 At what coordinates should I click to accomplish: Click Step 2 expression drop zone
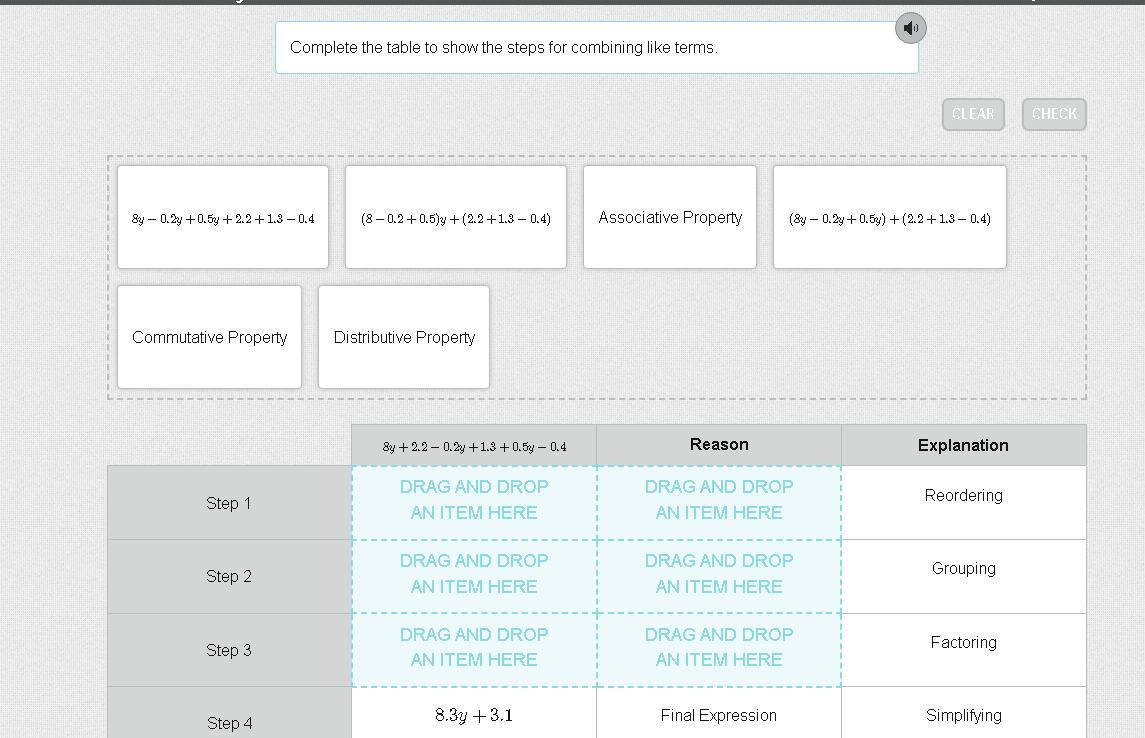(x=474, y=577)
